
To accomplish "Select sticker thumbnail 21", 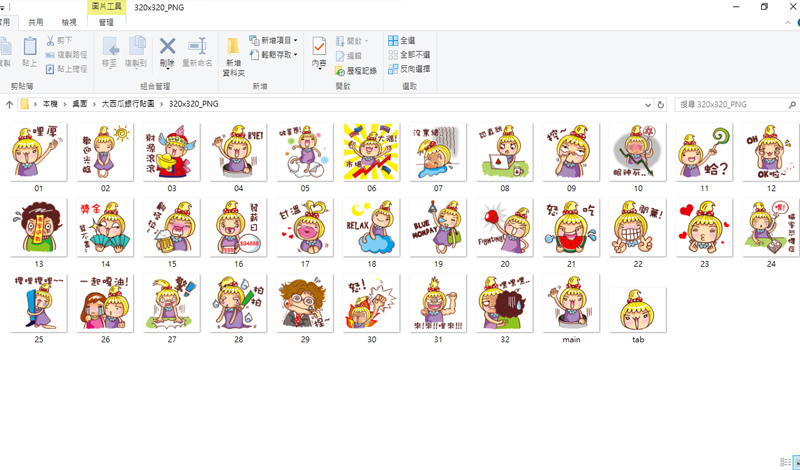I will pyautogui.click(x=571, y=228).
